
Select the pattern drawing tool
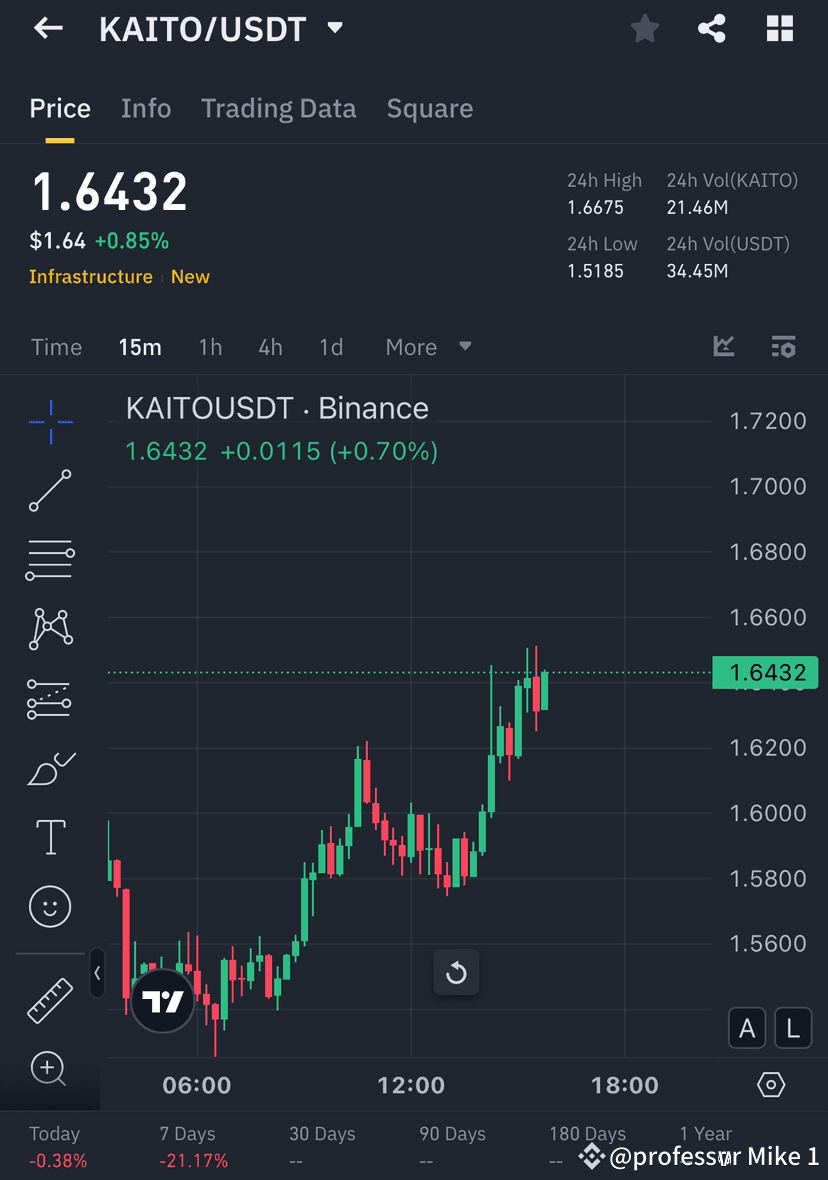(49, 628)
